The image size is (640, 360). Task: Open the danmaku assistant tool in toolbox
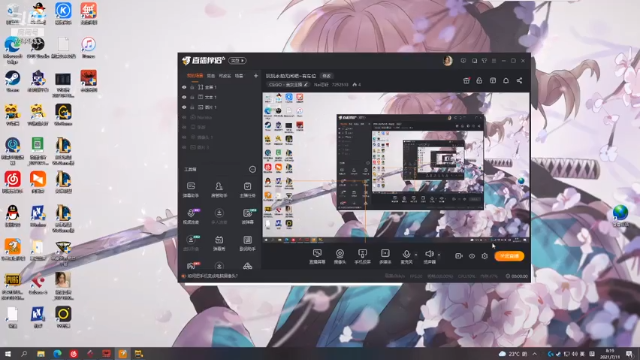click(191, 189)
